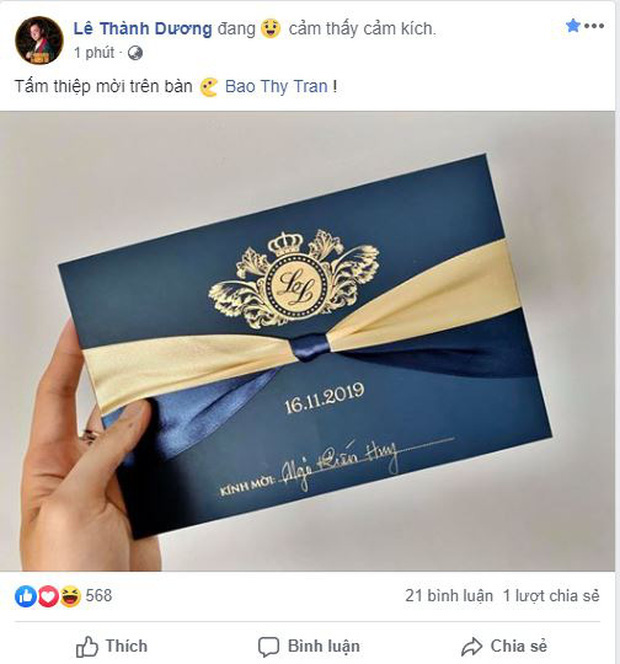620x664 pixels.
Task: Click the heart love reaction icon
Action: (x=48, y=596)
